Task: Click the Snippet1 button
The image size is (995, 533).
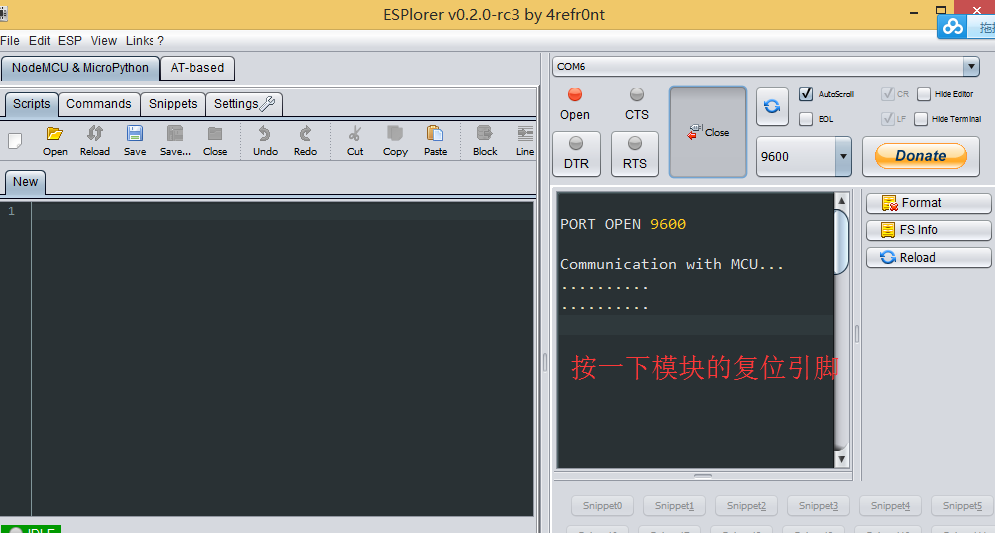Action: (x=674, y=506)
